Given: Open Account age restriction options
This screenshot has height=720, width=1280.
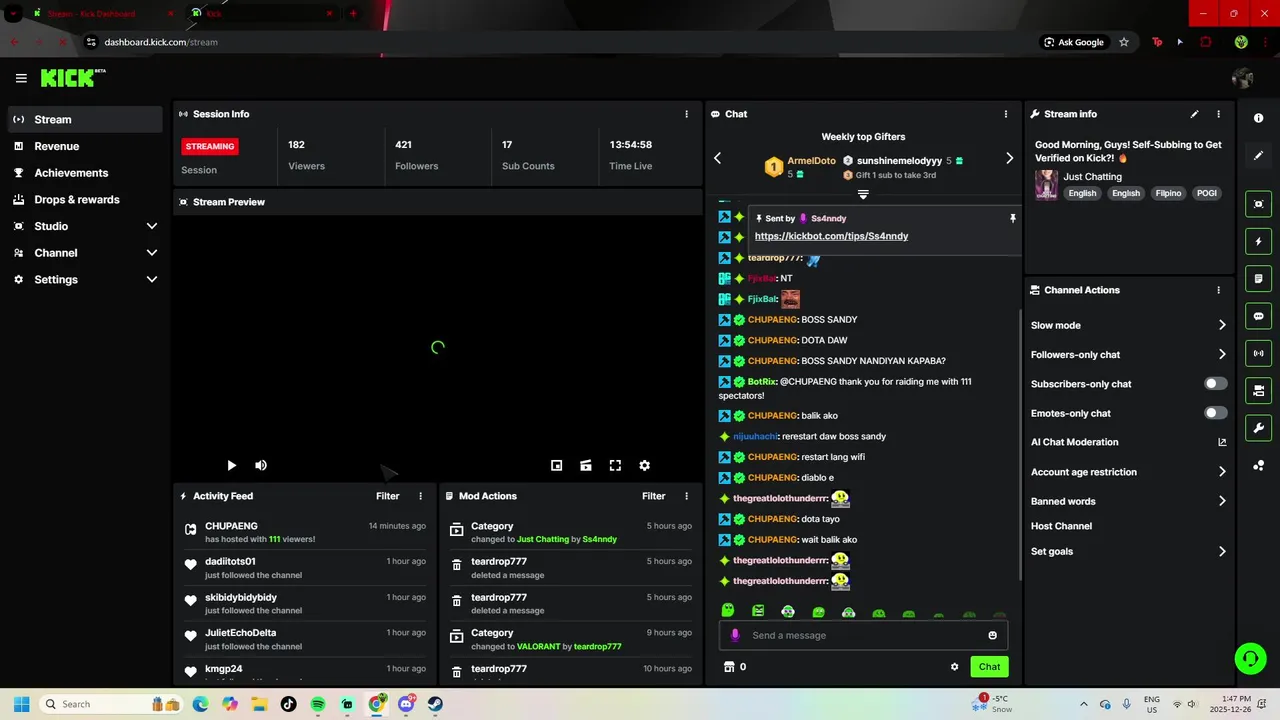Looking at the screenshot, I should 1128,472.
